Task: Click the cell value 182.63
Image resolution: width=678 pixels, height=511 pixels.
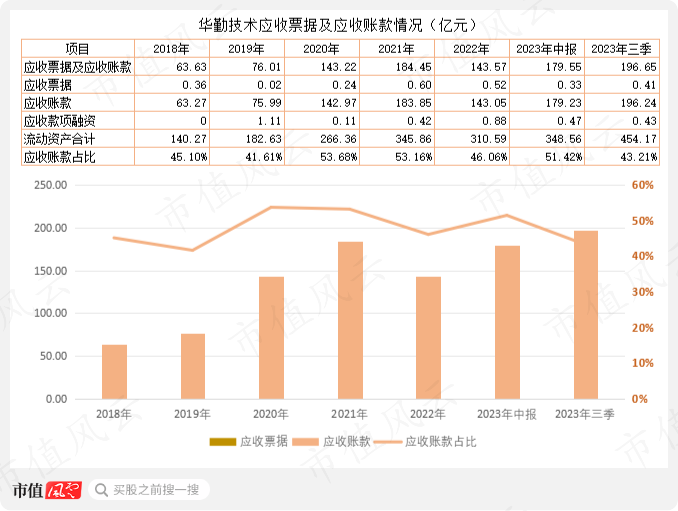Action: pyautogui.click(x=264, y=139)
